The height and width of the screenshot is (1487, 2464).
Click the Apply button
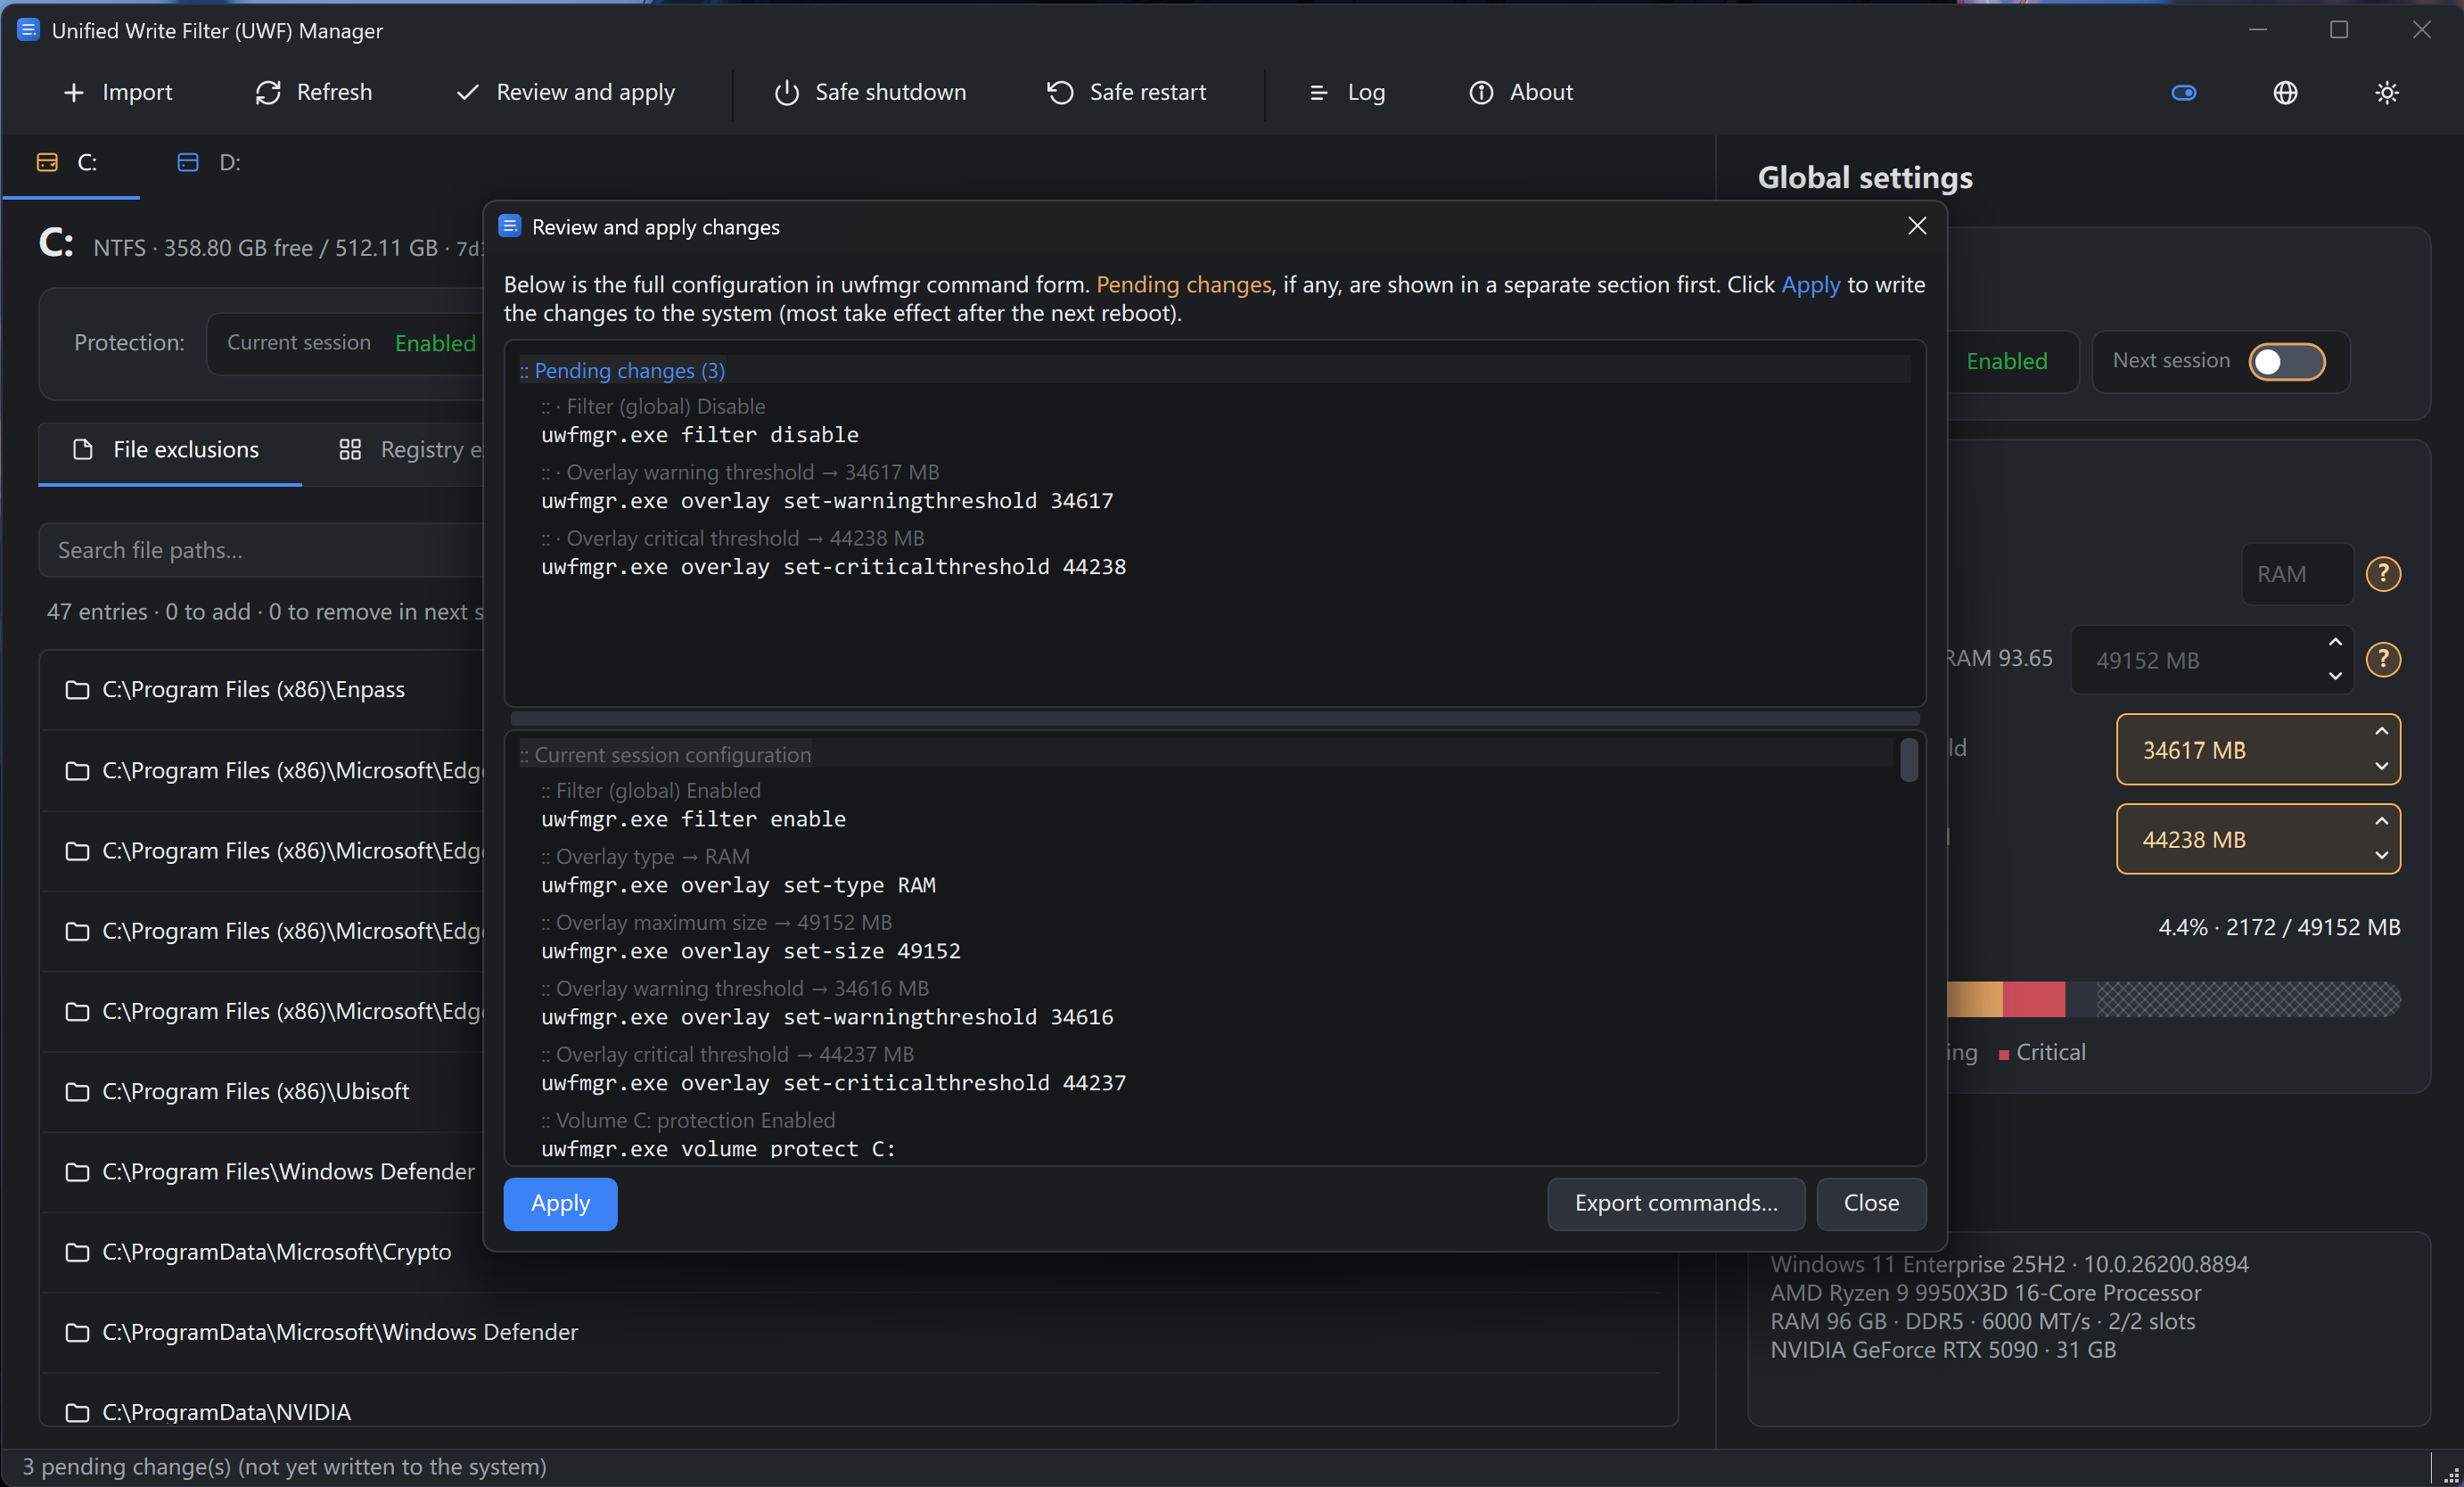[x=560, y=1203]
